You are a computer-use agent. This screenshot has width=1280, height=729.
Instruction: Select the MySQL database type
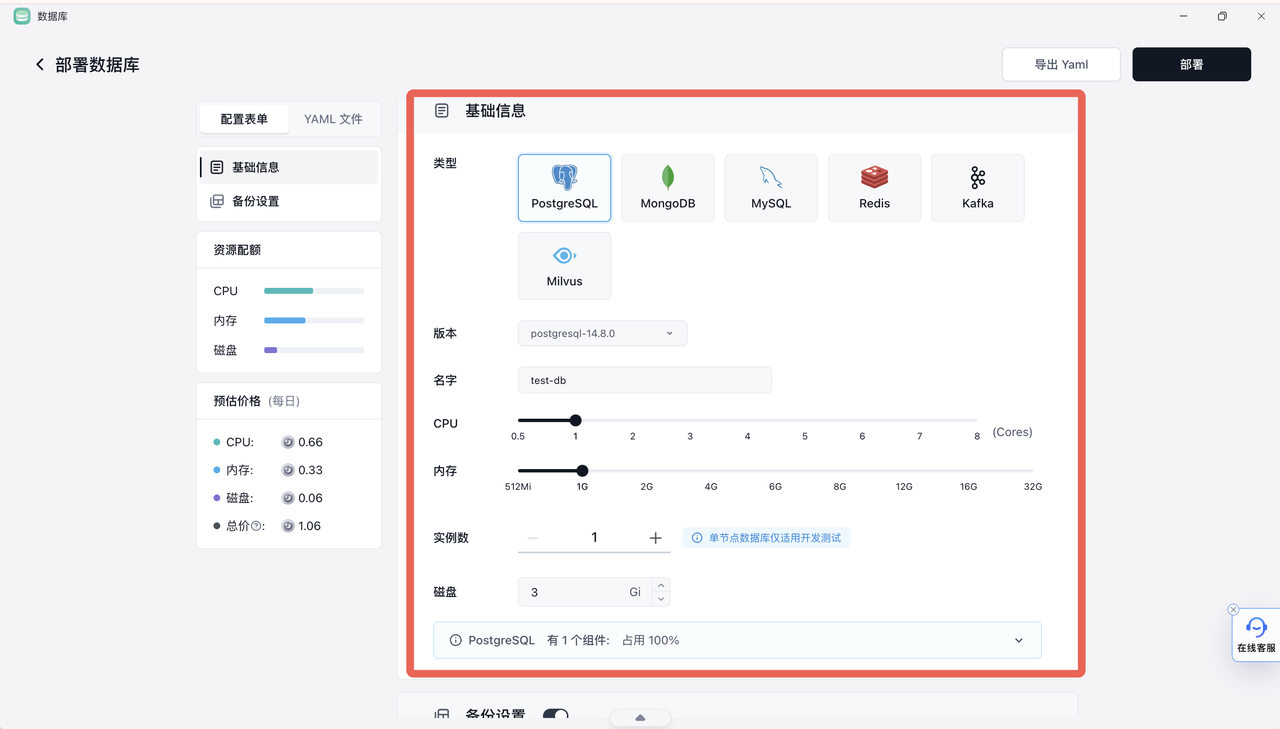771,188
